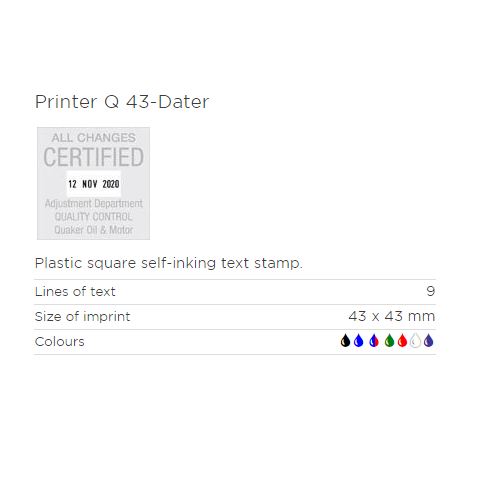The height and width of the screenshot is (498, 500).
Task: Select the Size of imprint label
Action: point(82,317)
